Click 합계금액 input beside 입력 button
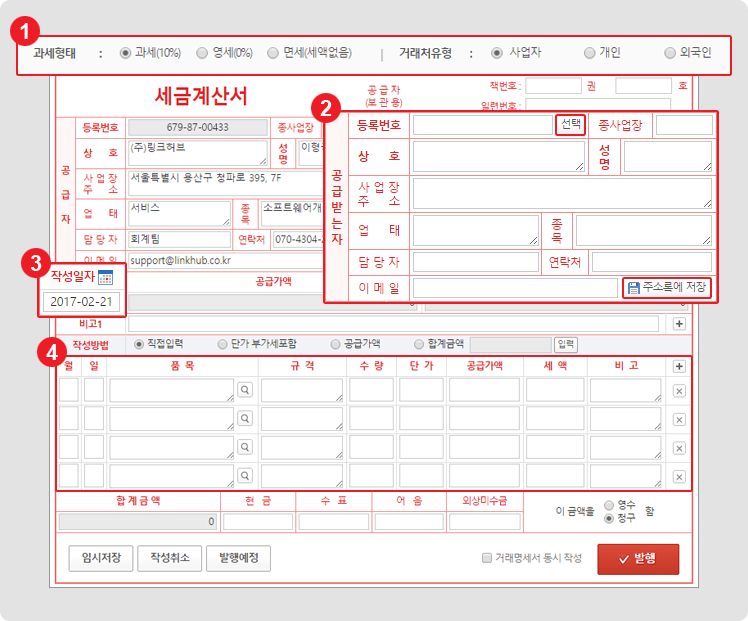 [x=510, y=344]
